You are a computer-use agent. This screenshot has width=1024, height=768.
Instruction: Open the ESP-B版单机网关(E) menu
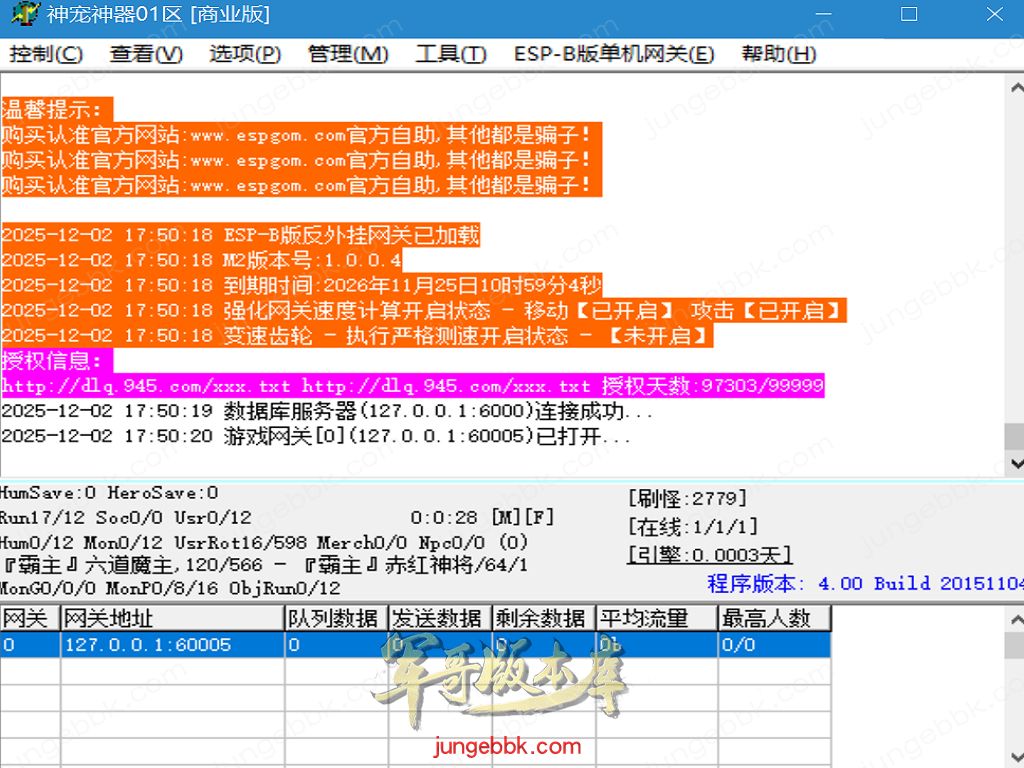[614, 54]
